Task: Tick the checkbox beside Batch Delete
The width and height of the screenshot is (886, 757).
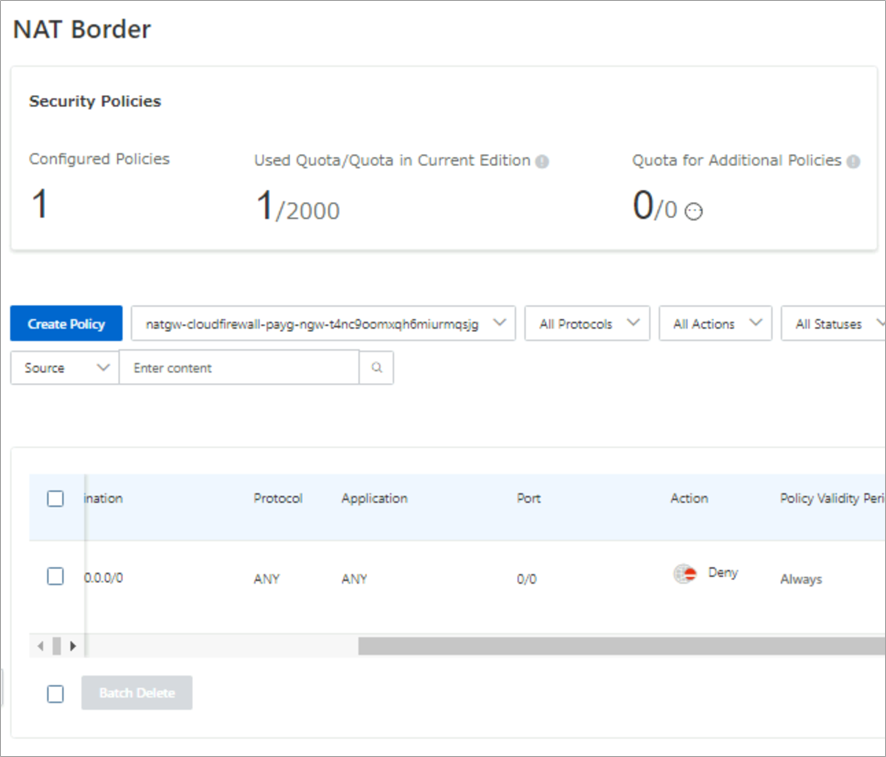Action: [56, 693]
